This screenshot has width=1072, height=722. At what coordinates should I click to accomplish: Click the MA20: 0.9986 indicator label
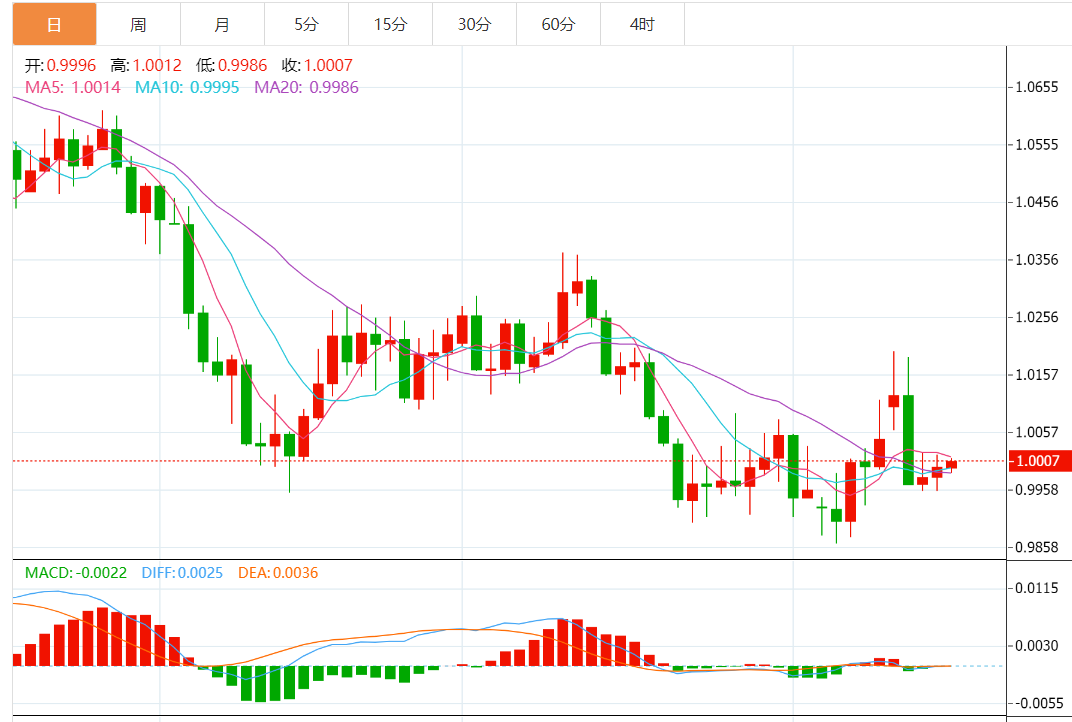[x=306, y=88]
